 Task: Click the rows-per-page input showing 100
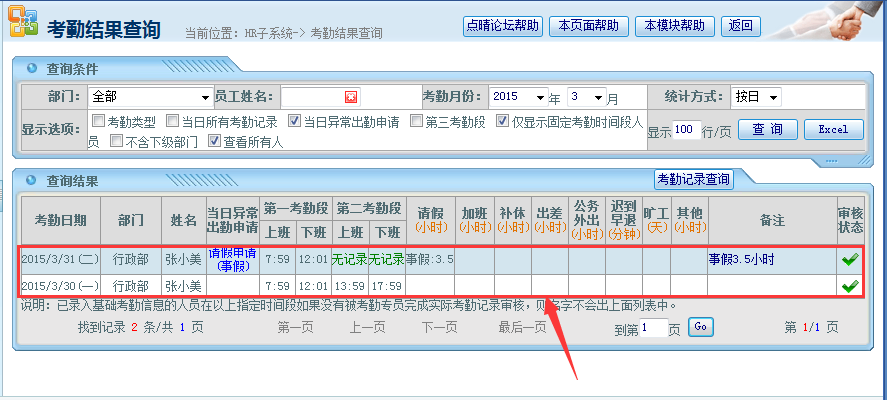(x=686, y=130)
